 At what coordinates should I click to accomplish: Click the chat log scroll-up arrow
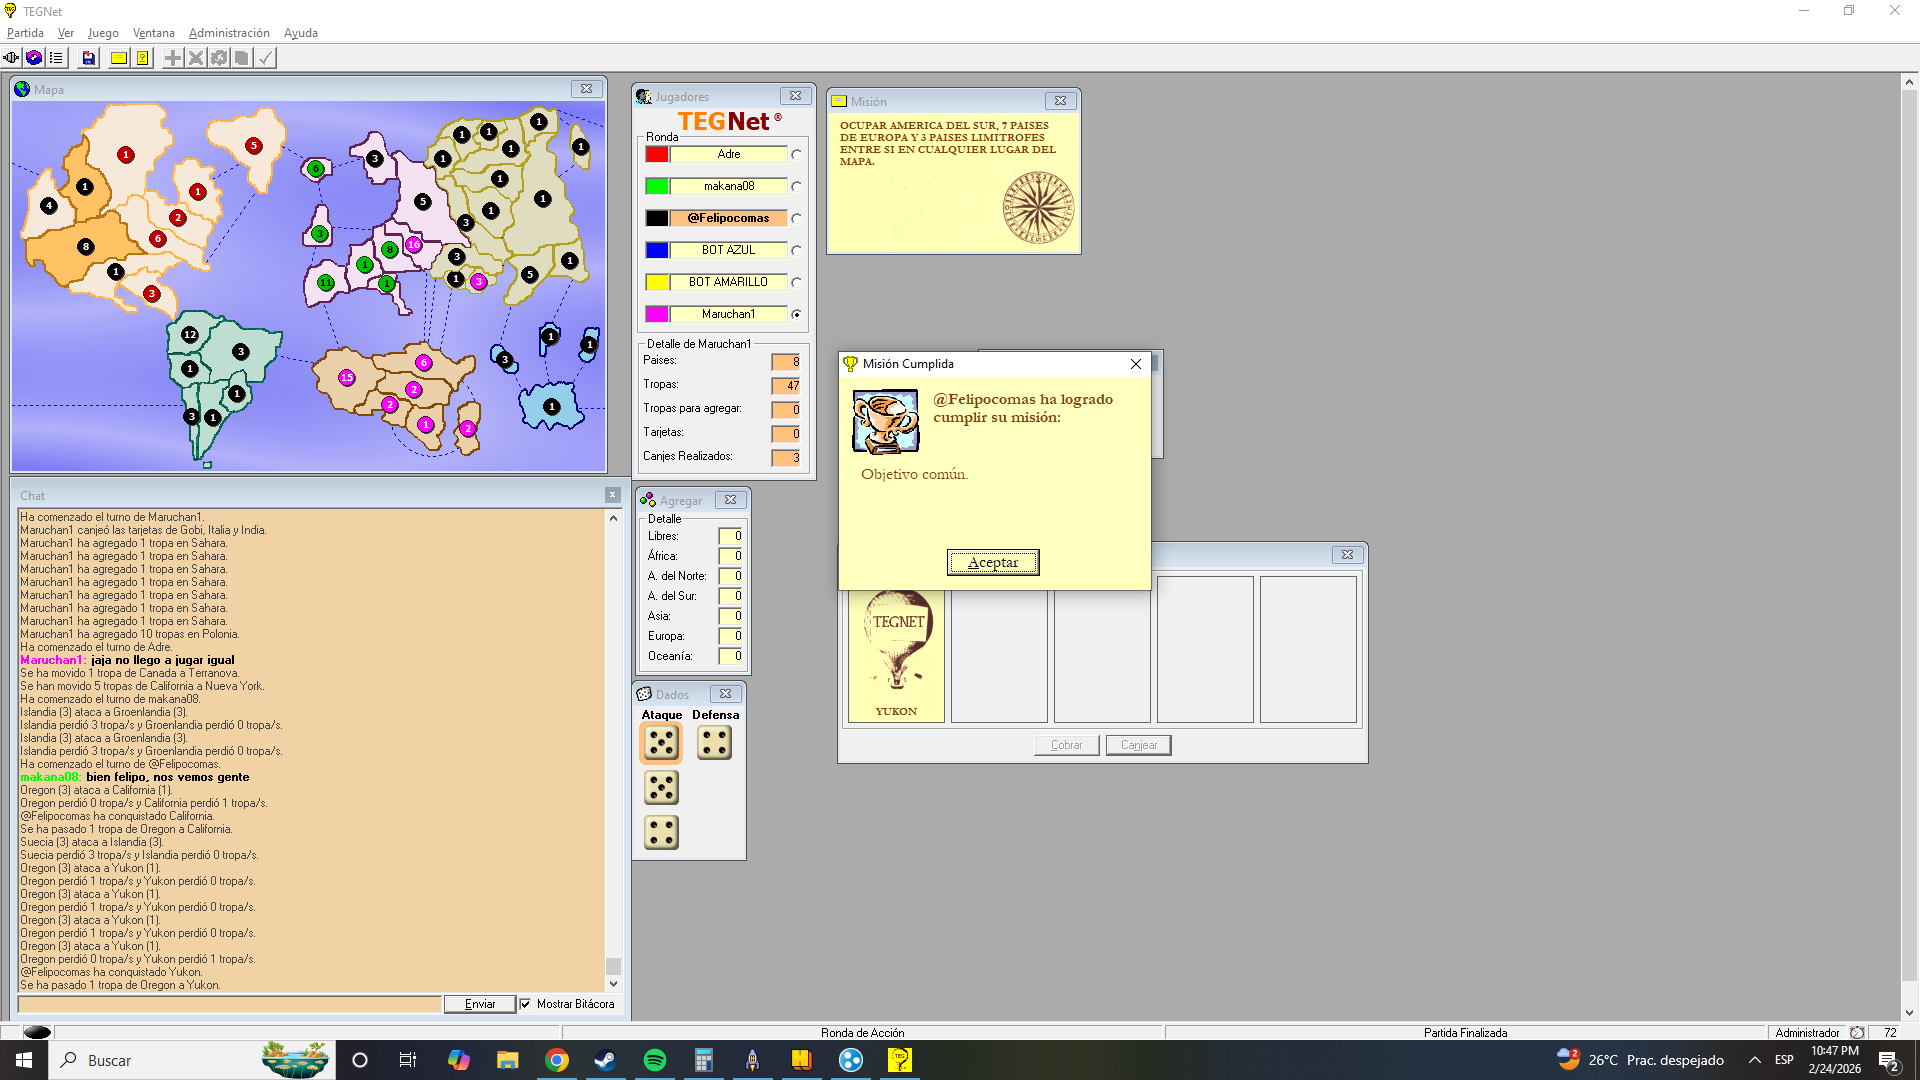point(613,518)
